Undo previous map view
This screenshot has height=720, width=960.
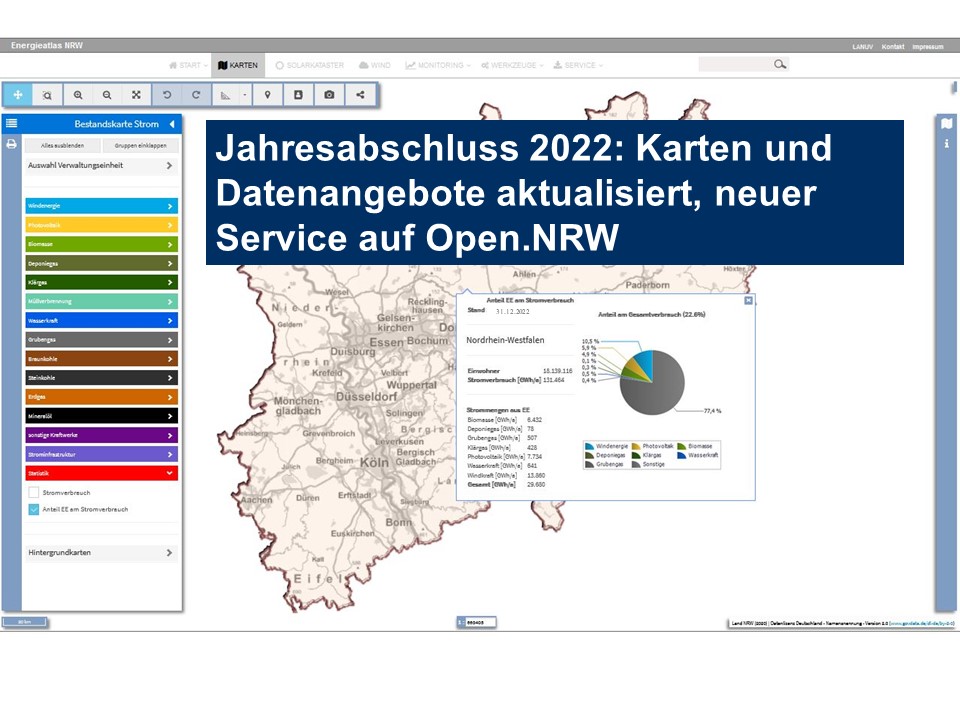[167, 95]
